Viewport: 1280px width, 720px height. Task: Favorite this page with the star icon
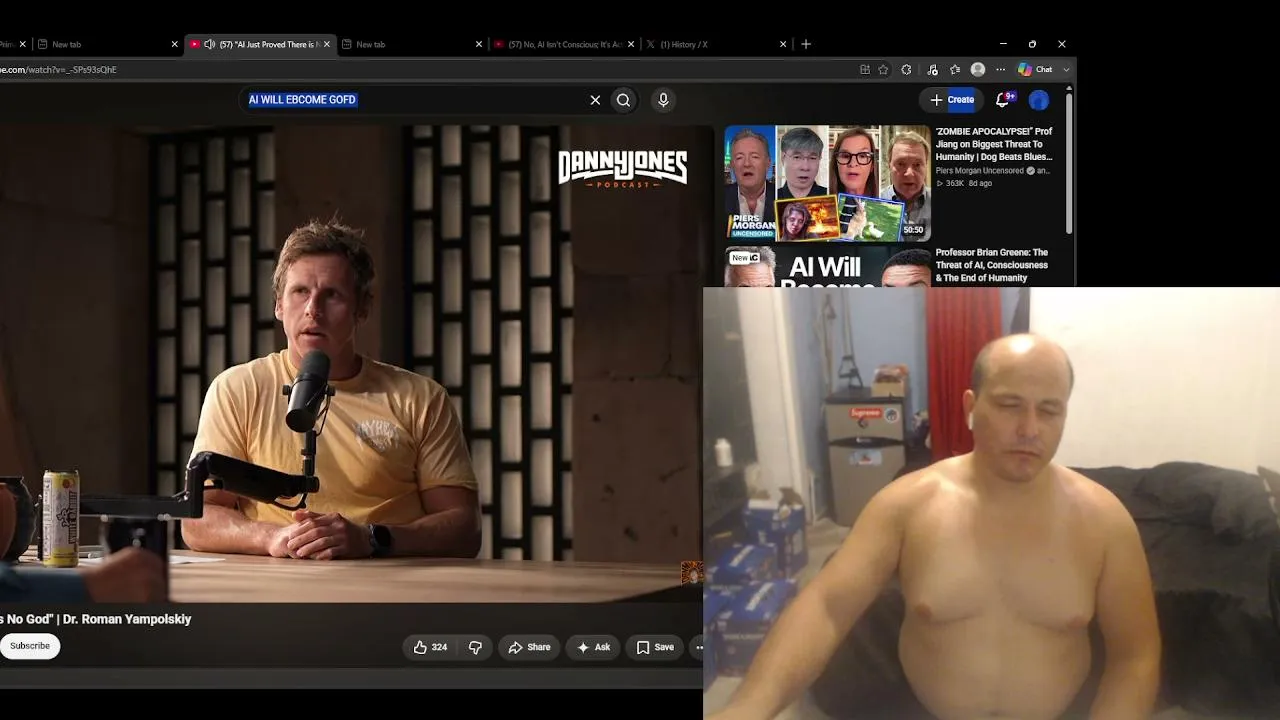(883, 70)
